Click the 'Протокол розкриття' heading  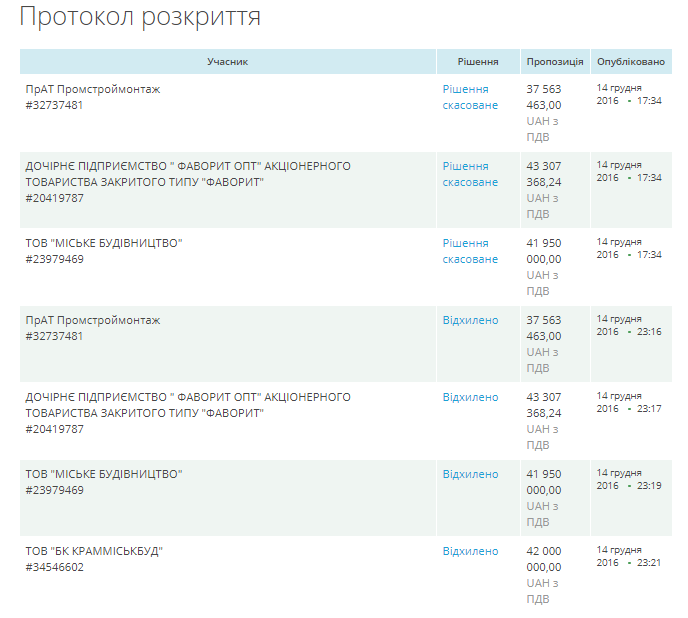(x=140, y=17)
